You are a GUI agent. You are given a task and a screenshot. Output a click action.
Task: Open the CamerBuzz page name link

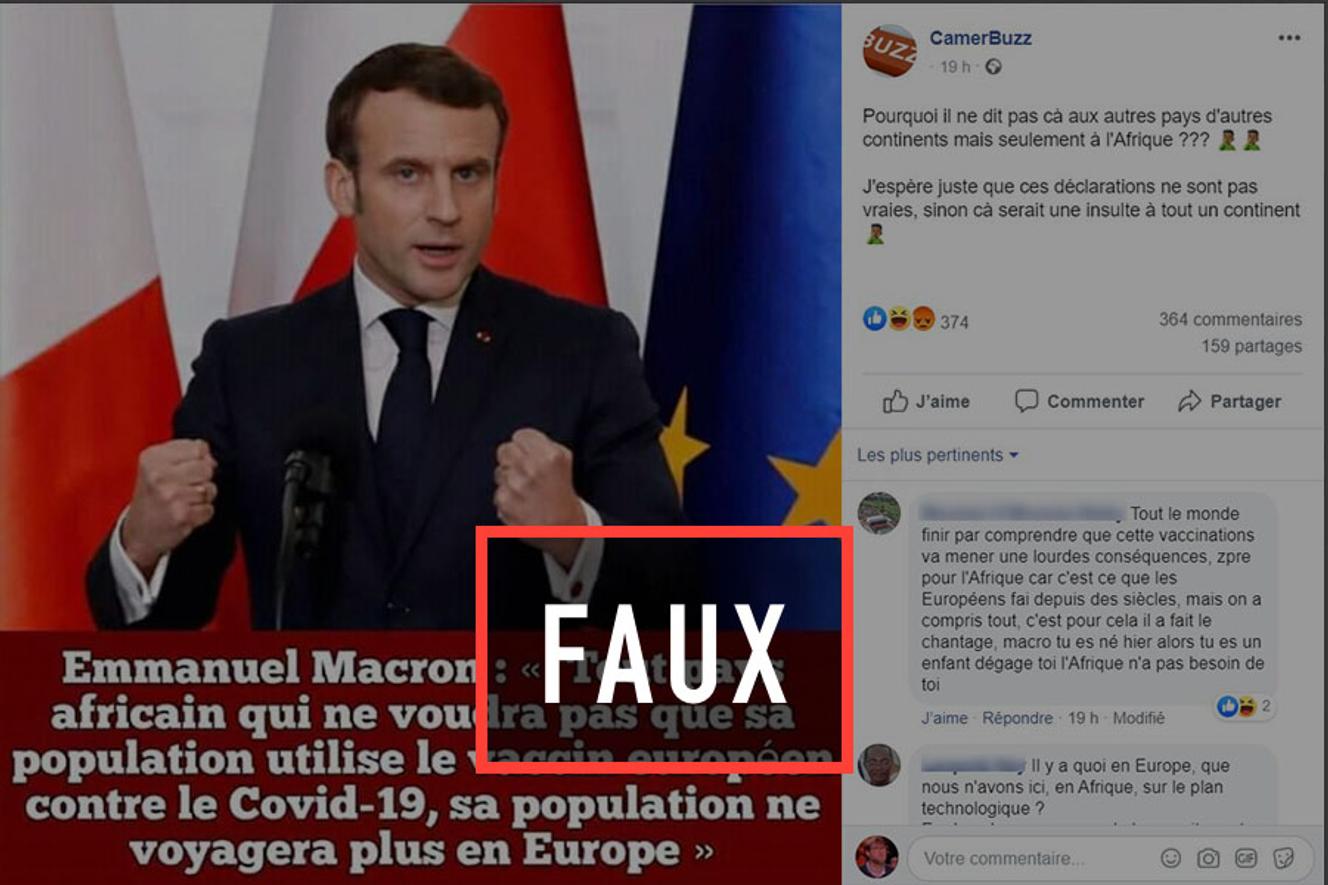click(x=980, y=38)
